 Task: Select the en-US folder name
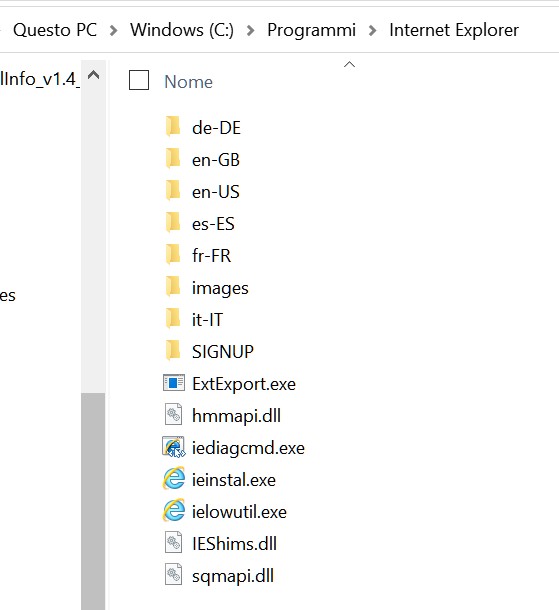click(x=216, y=192)
